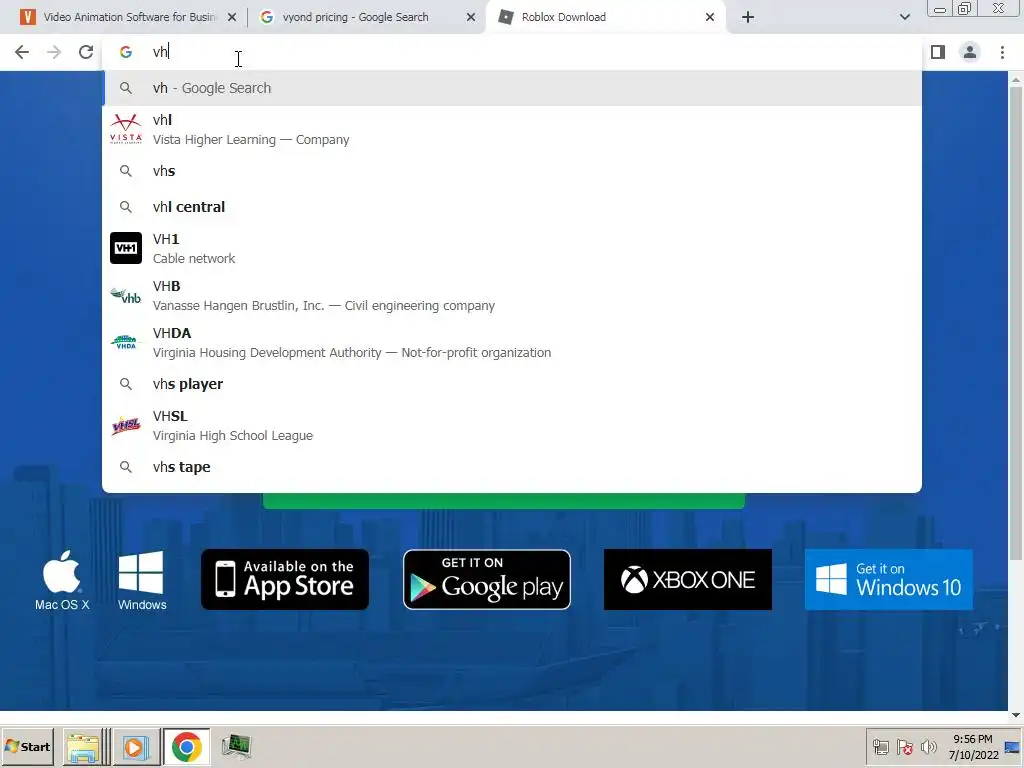Open Windows Explorer from the taskbar

pos(84,746)
